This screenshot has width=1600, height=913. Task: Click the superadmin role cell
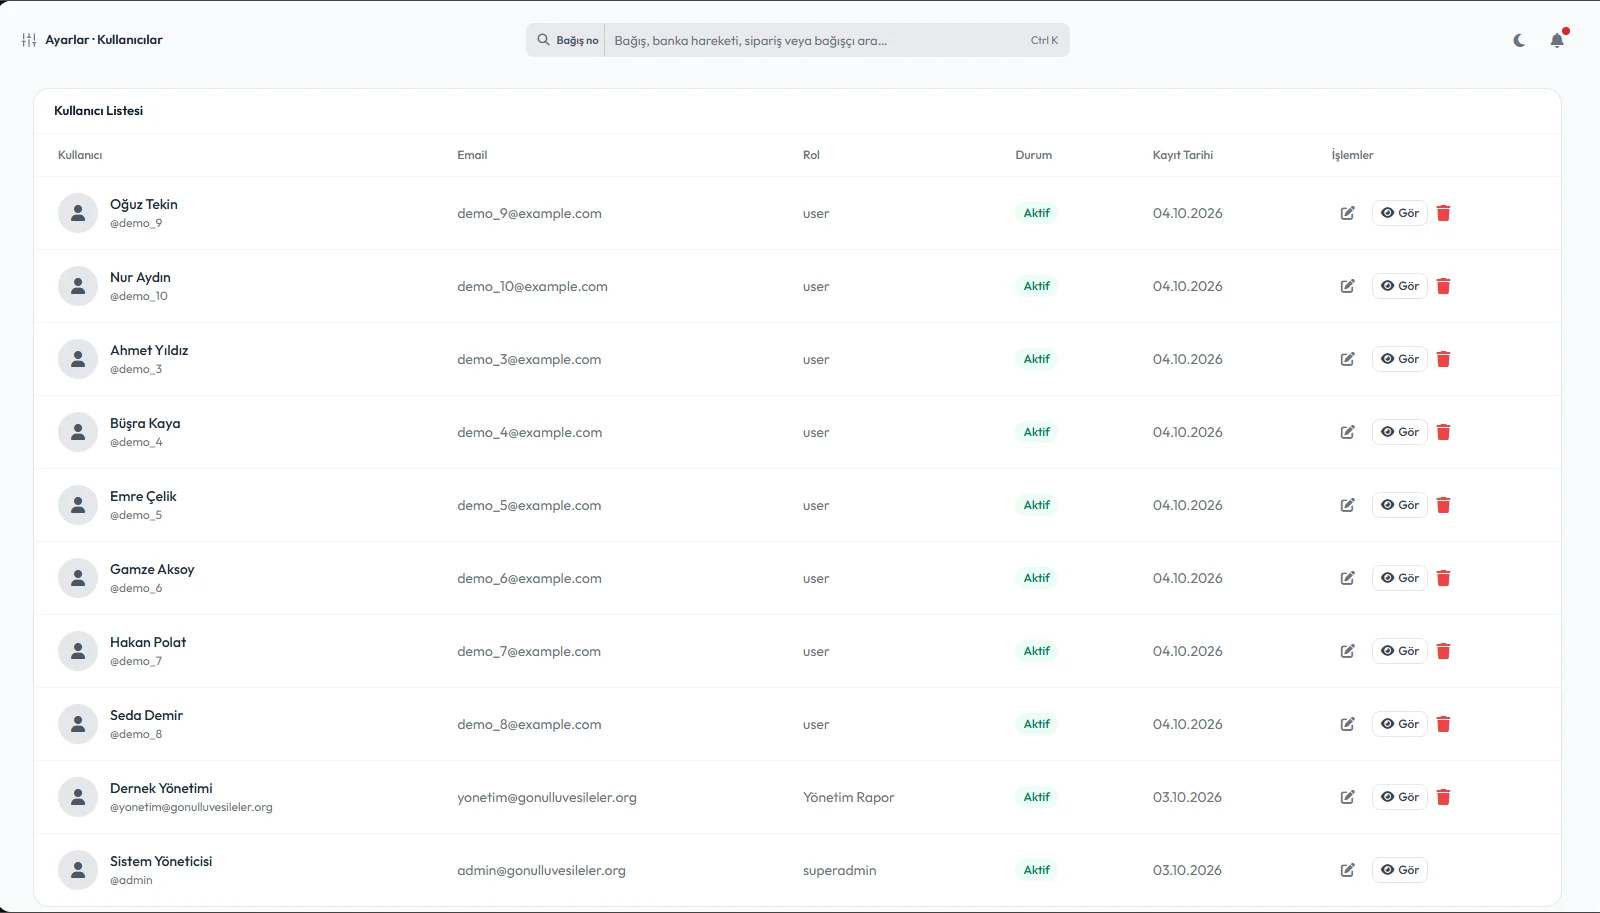tap(839, 870)
